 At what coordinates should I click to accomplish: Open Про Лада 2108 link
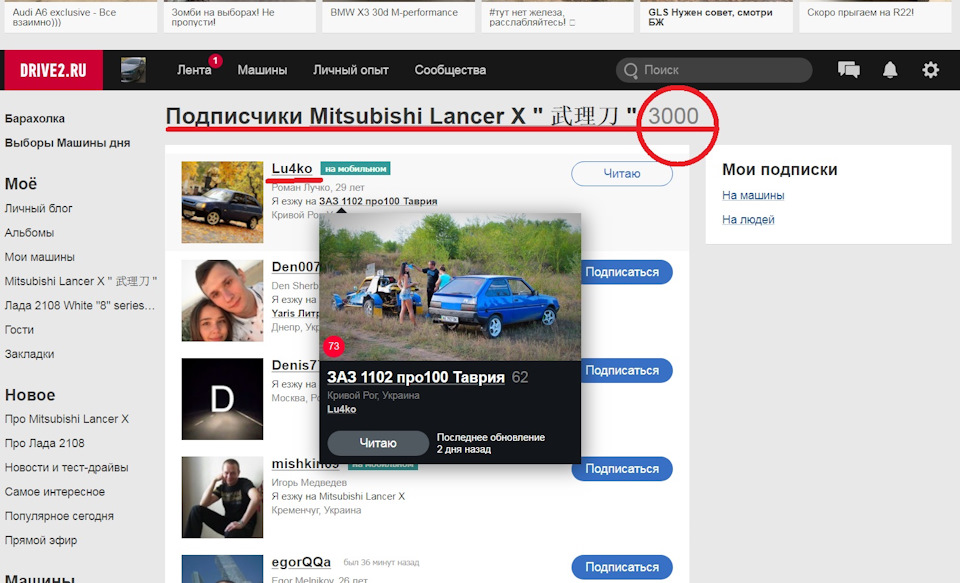coord(45,443)
